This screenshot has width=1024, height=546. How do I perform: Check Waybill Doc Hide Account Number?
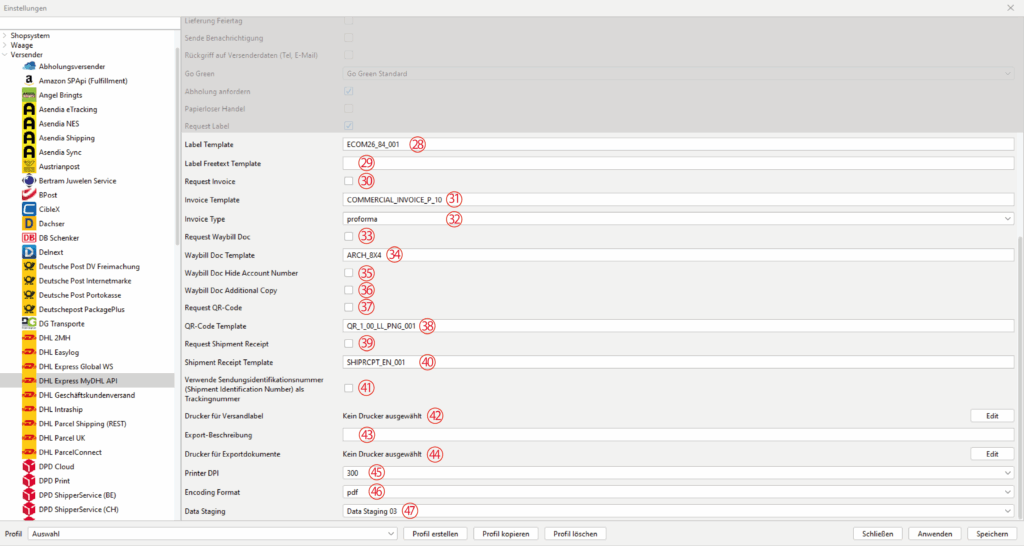tap(349, 273)
